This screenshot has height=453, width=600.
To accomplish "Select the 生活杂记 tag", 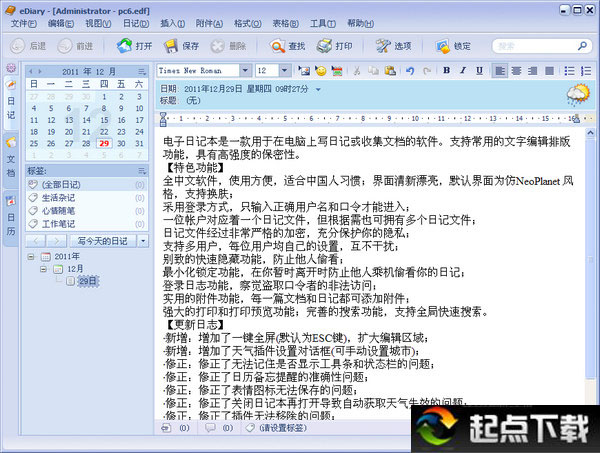I will pos(87,198).
